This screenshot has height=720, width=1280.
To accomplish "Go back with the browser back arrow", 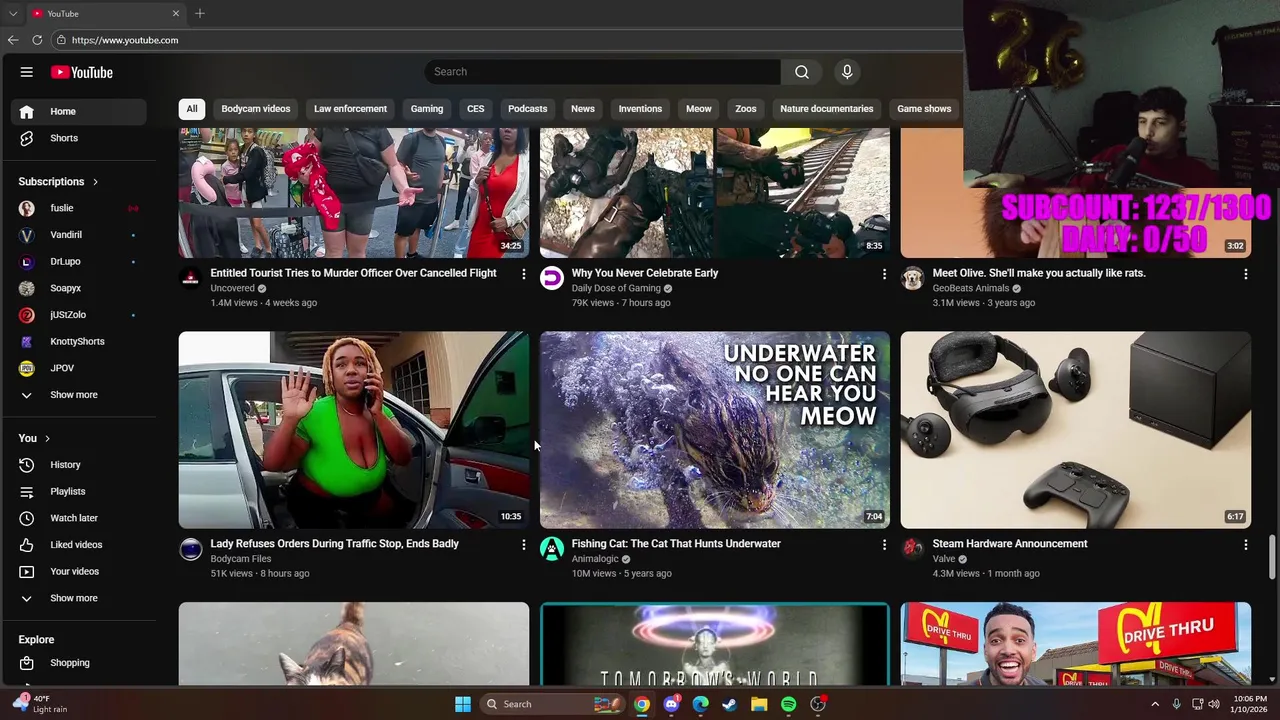I will pos(13,40).
